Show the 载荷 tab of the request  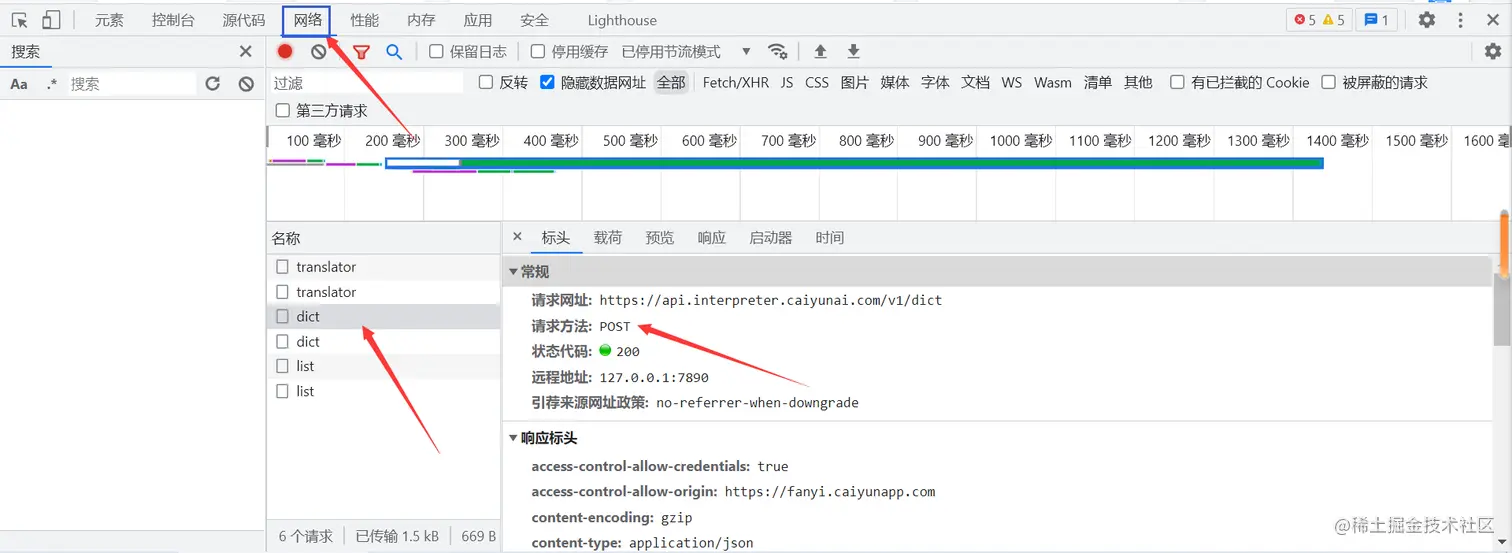(608, 237)
